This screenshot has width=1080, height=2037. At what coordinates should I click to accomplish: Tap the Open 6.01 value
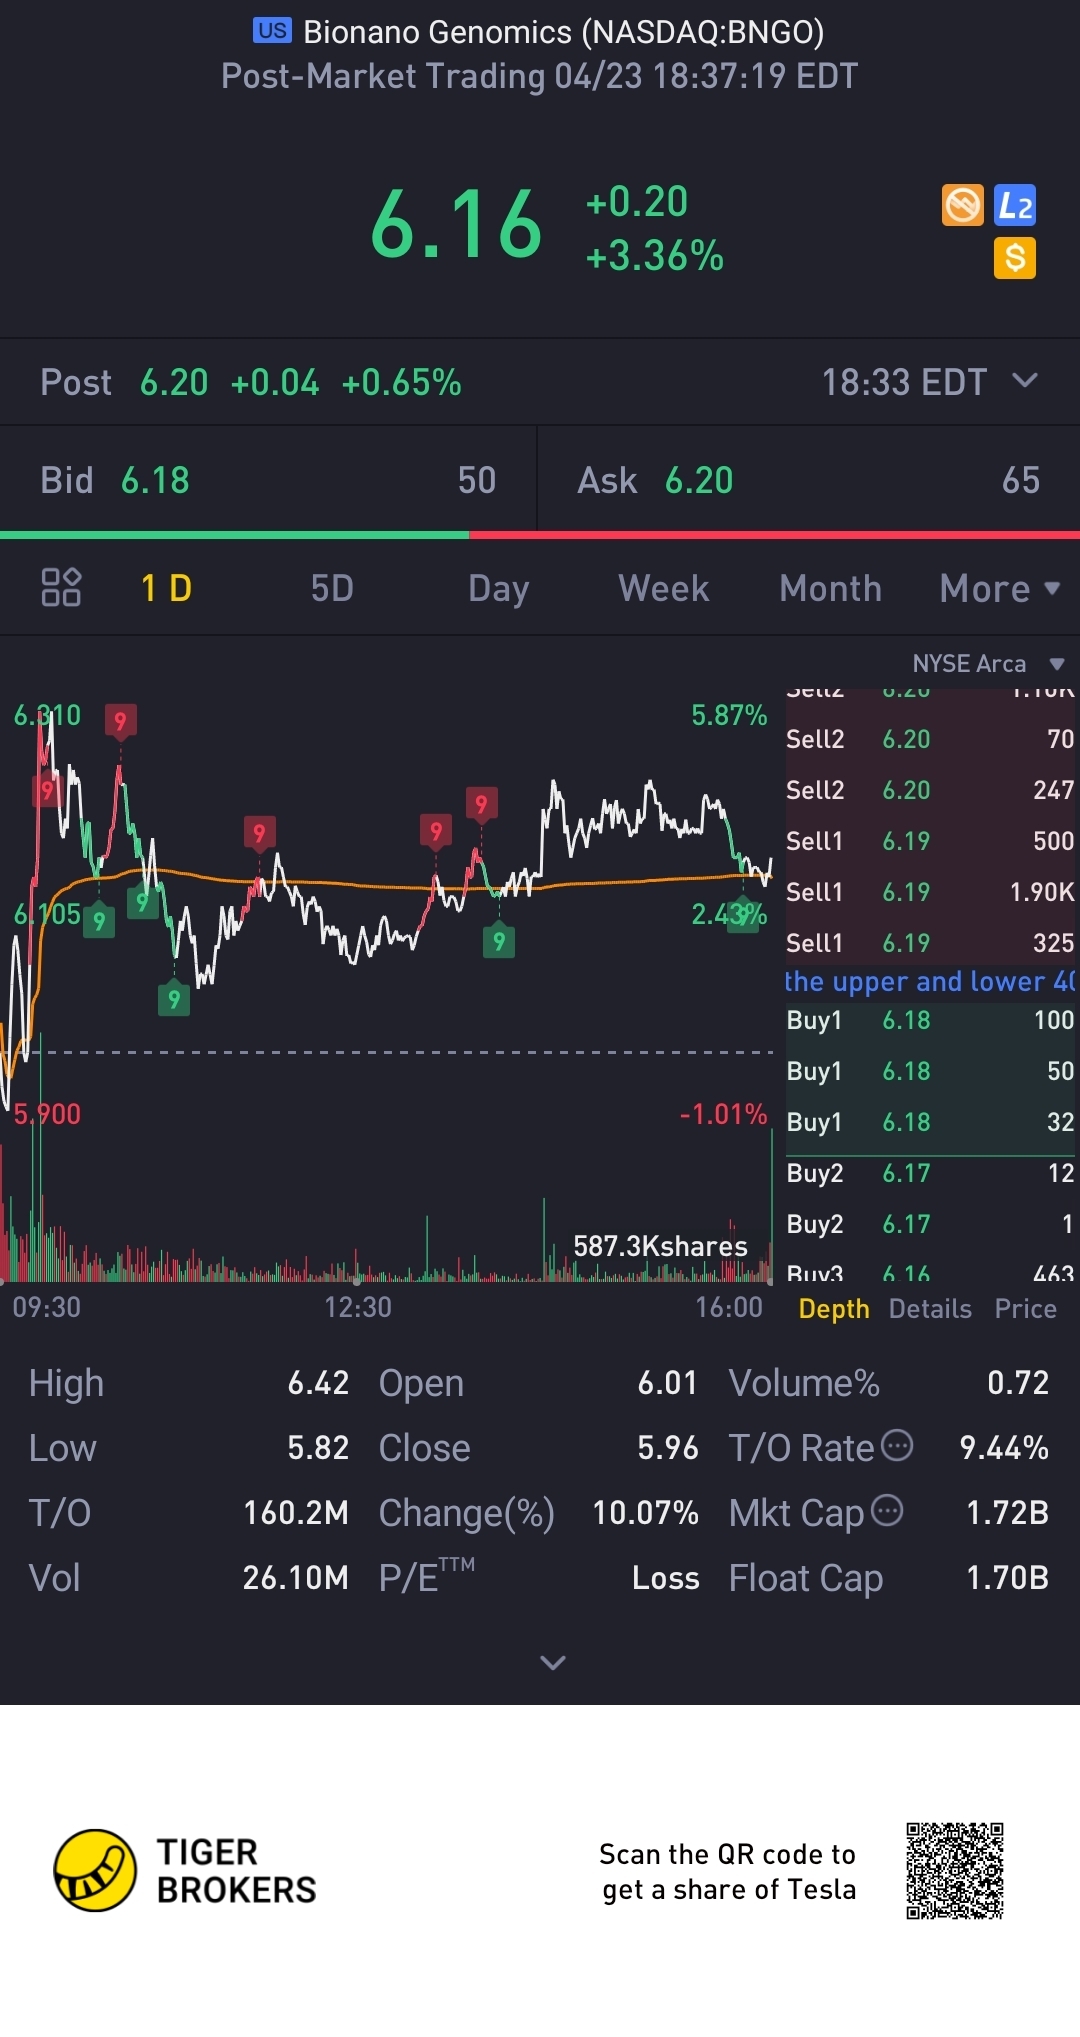[668, 1383]
